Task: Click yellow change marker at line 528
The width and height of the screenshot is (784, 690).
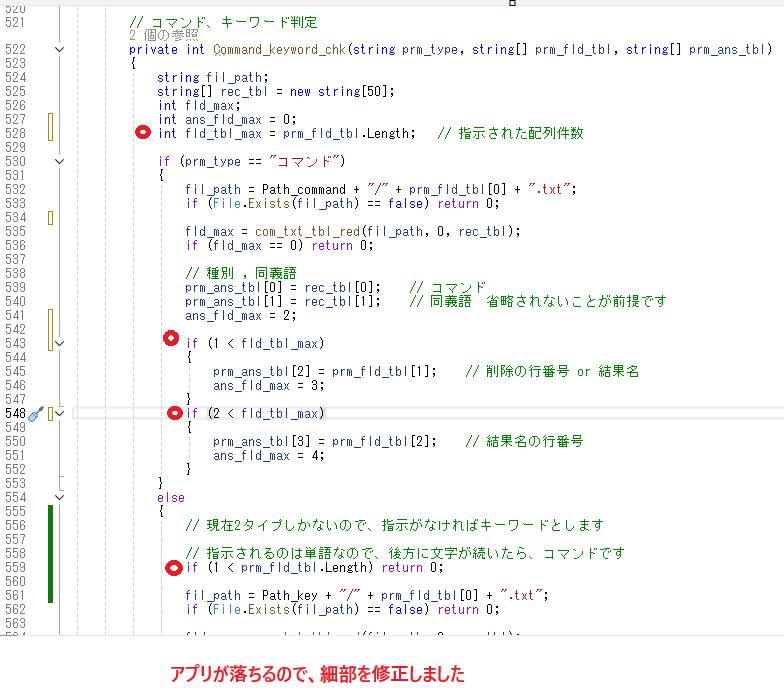Action: point(50,127)
